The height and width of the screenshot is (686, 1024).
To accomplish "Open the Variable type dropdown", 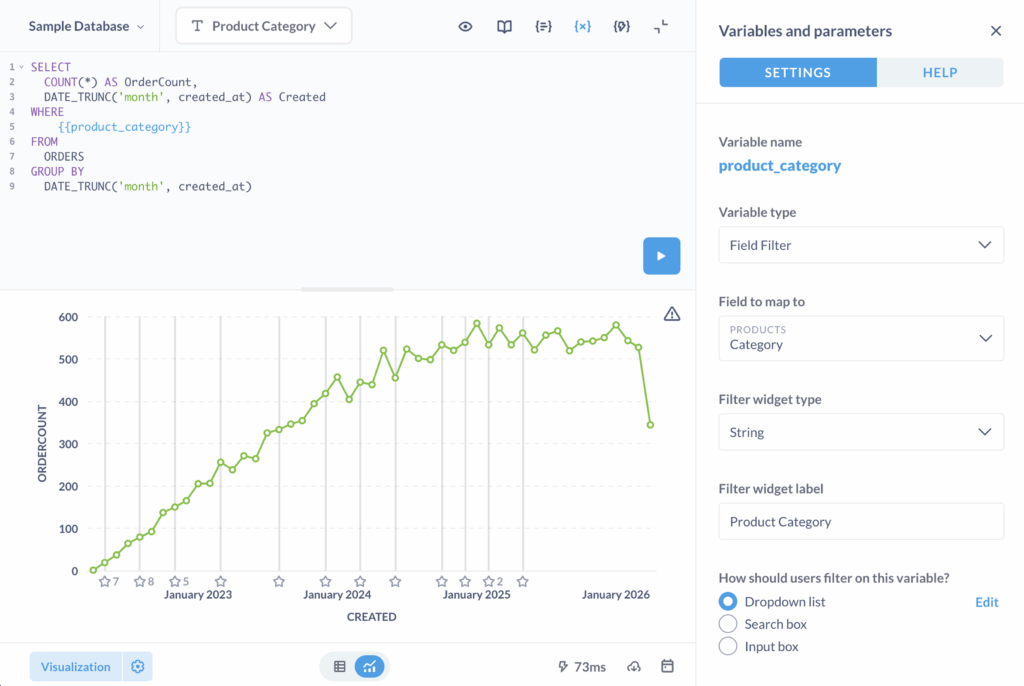I will tap(861, 245).
